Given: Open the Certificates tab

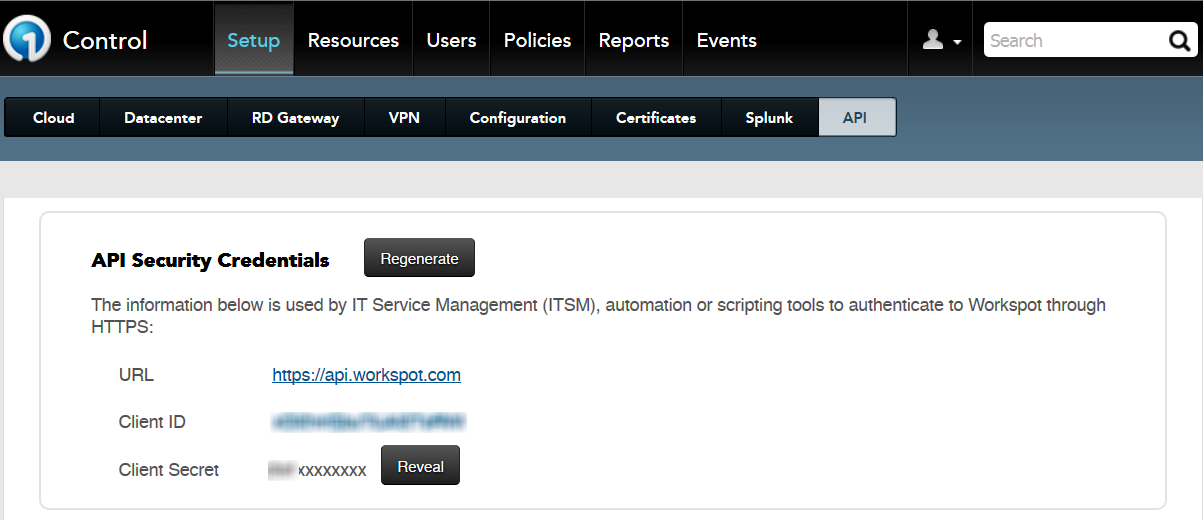Looking at the screenshot, I should [656, 117].
